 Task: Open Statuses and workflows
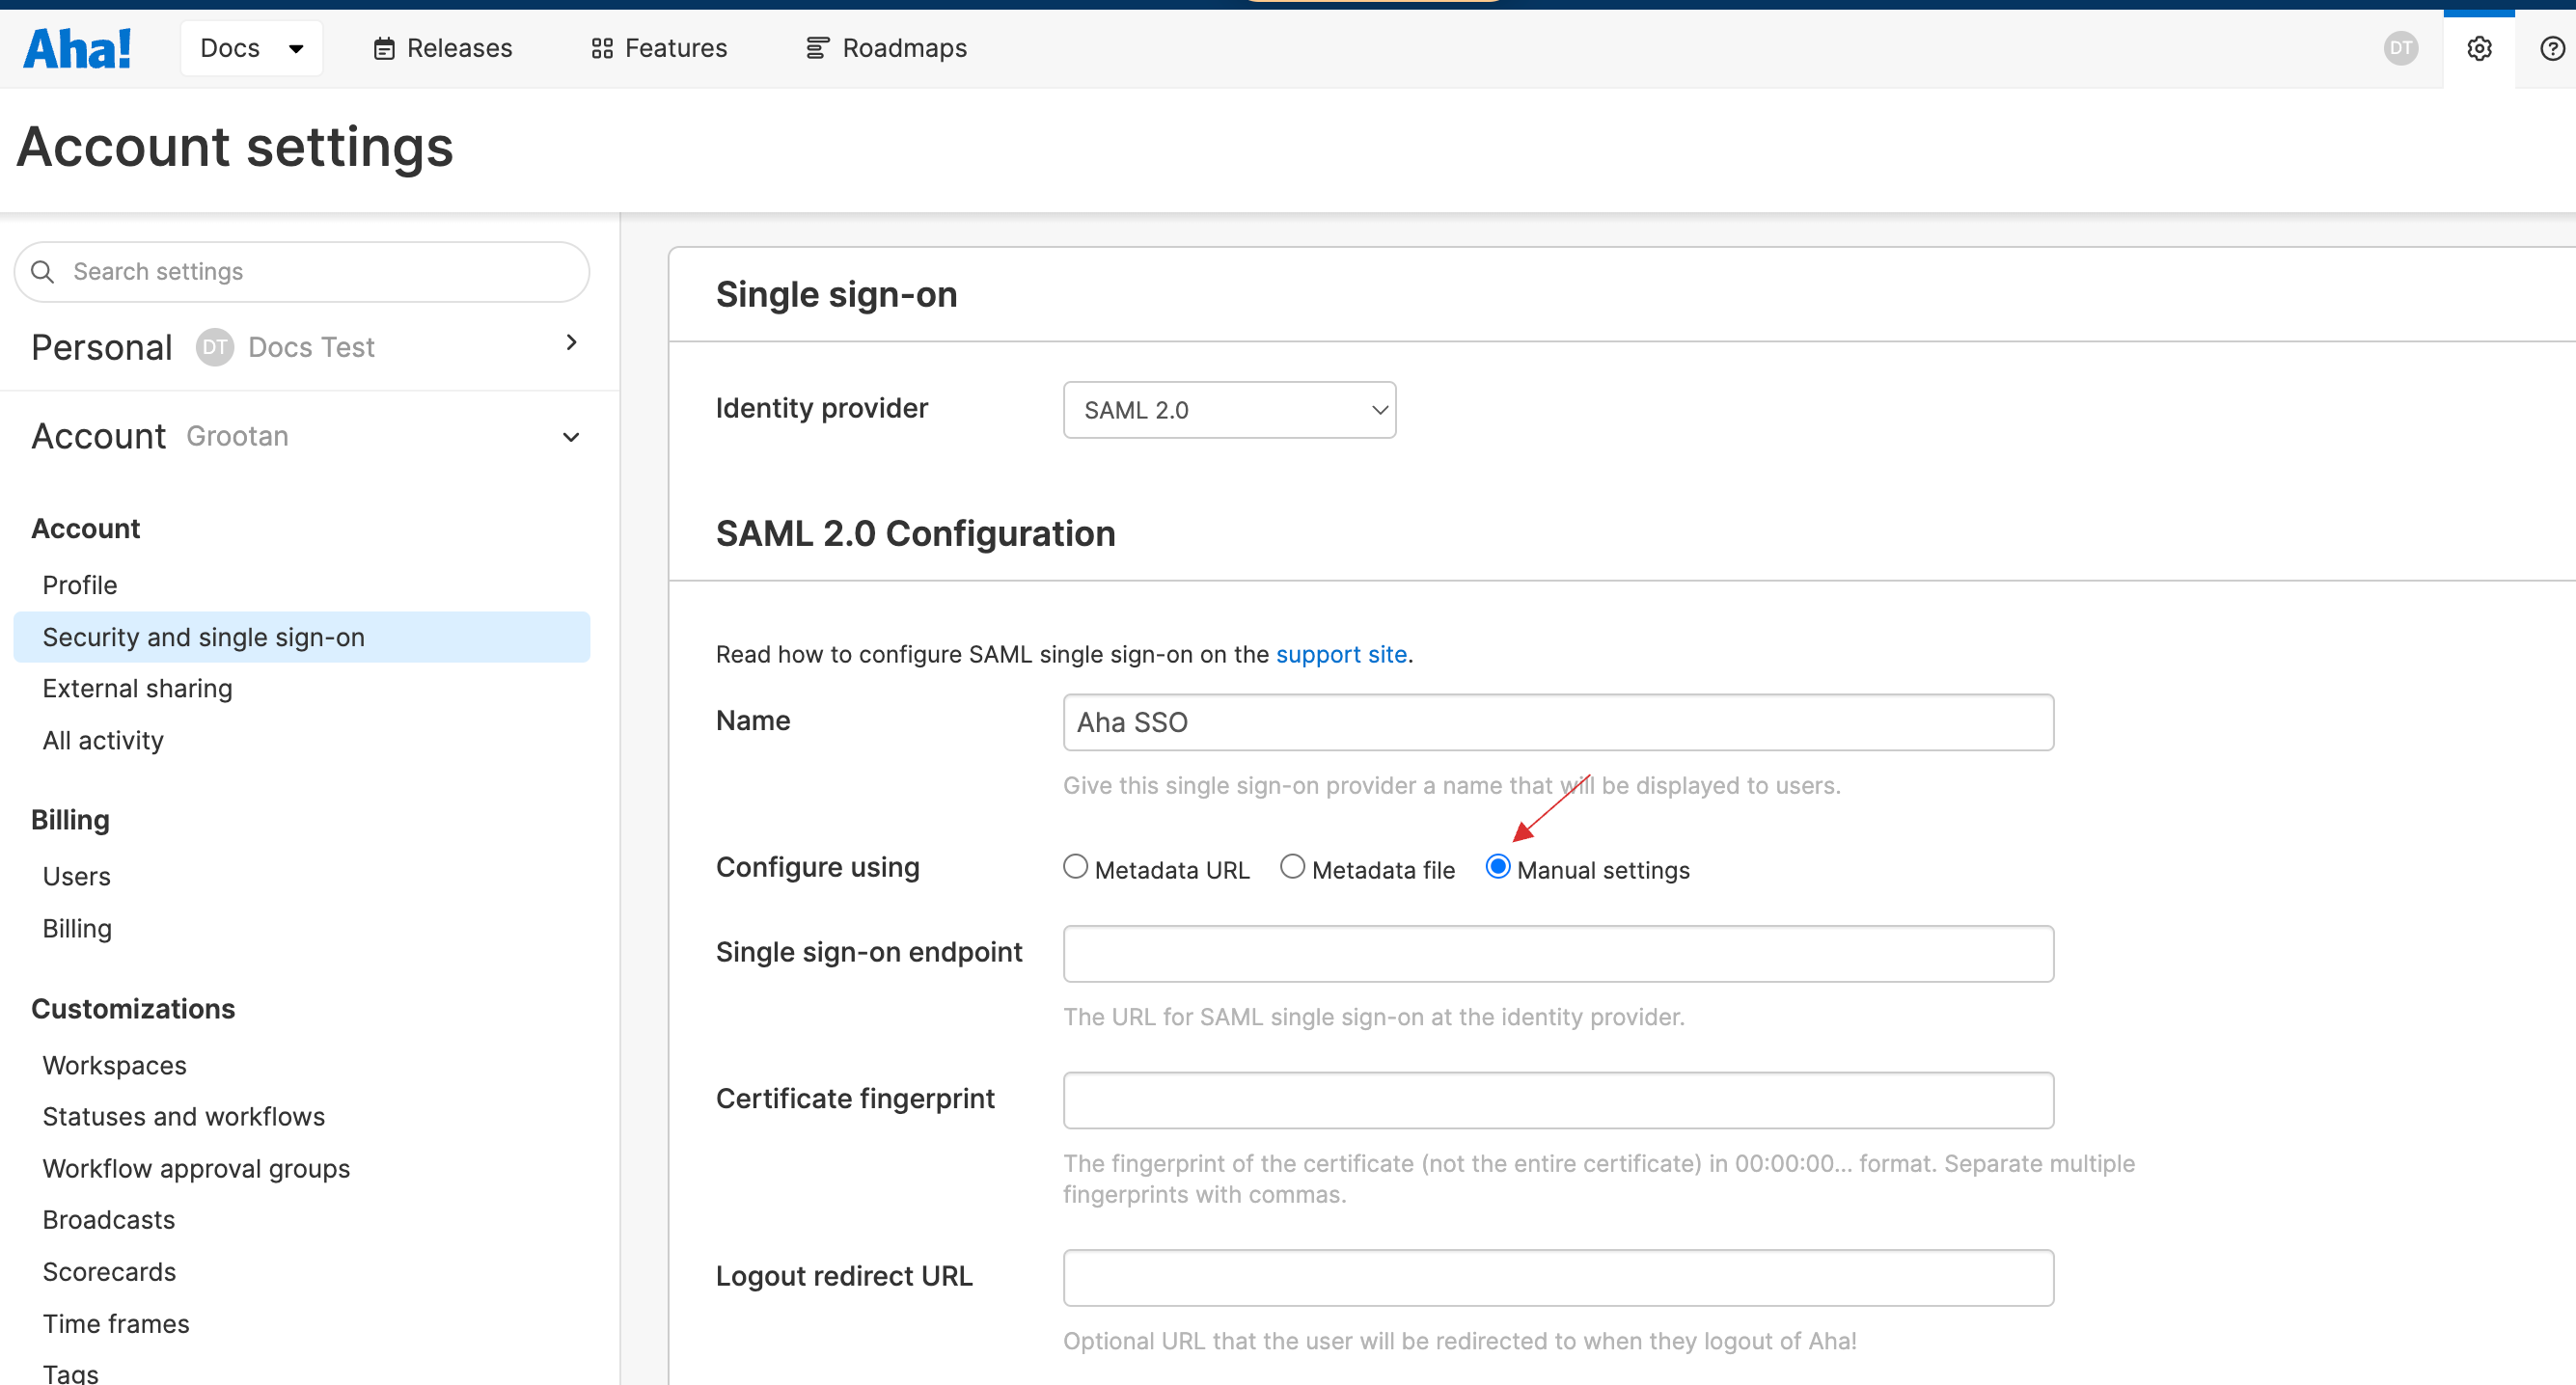(184, 1117)
